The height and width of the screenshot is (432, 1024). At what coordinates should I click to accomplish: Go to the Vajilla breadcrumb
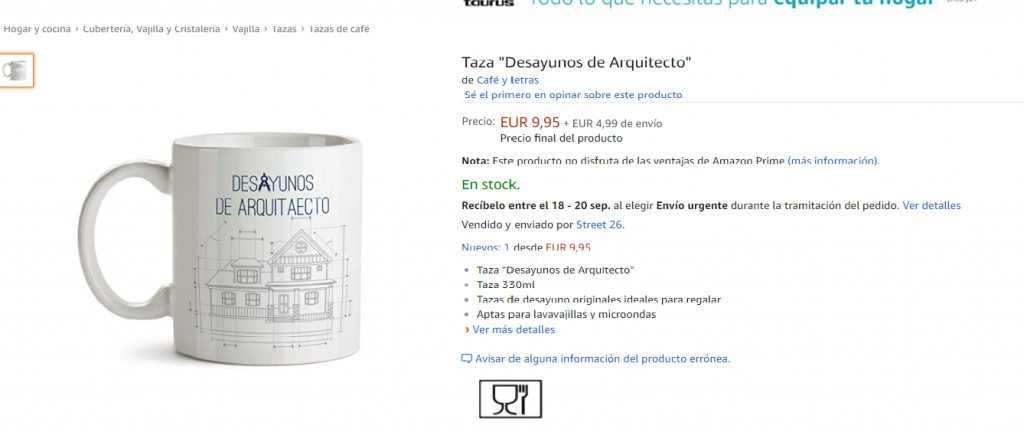246,29
